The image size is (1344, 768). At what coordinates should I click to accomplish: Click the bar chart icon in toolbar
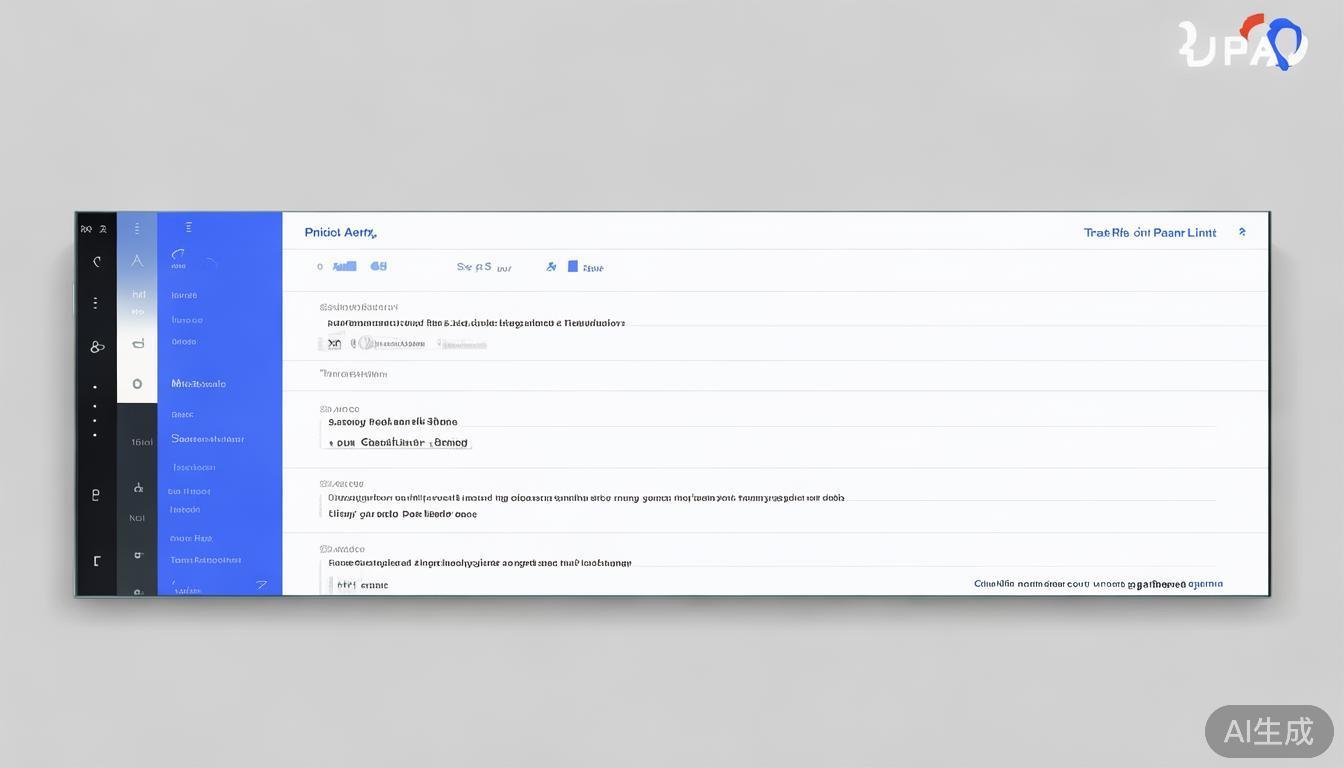click(x=344, y=267)
